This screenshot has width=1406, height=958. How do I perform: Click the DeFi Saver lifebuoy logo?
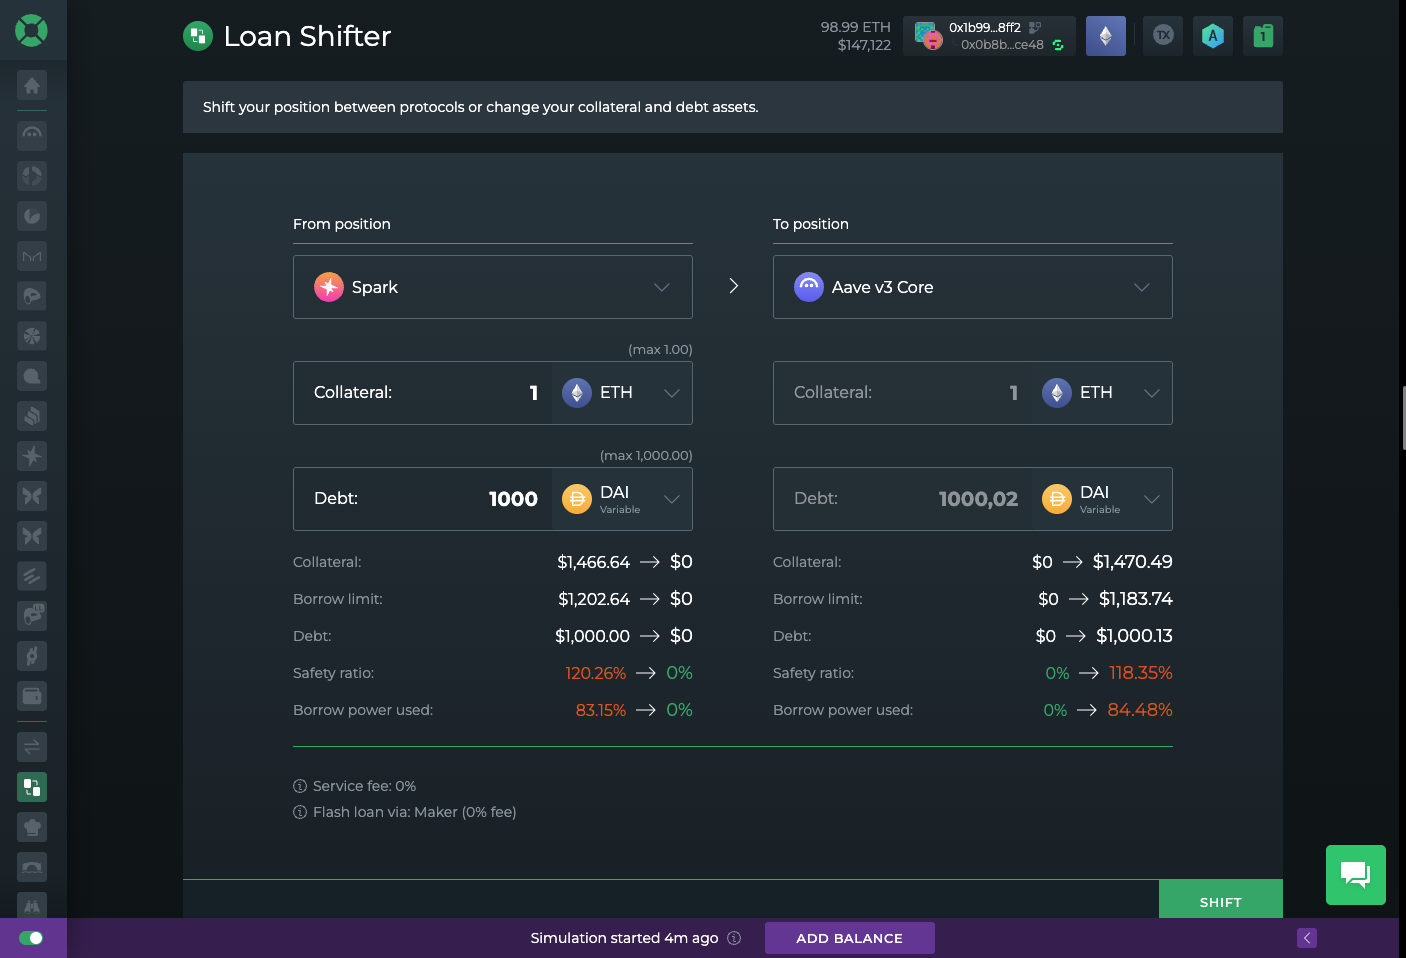[x=32, y=31]
